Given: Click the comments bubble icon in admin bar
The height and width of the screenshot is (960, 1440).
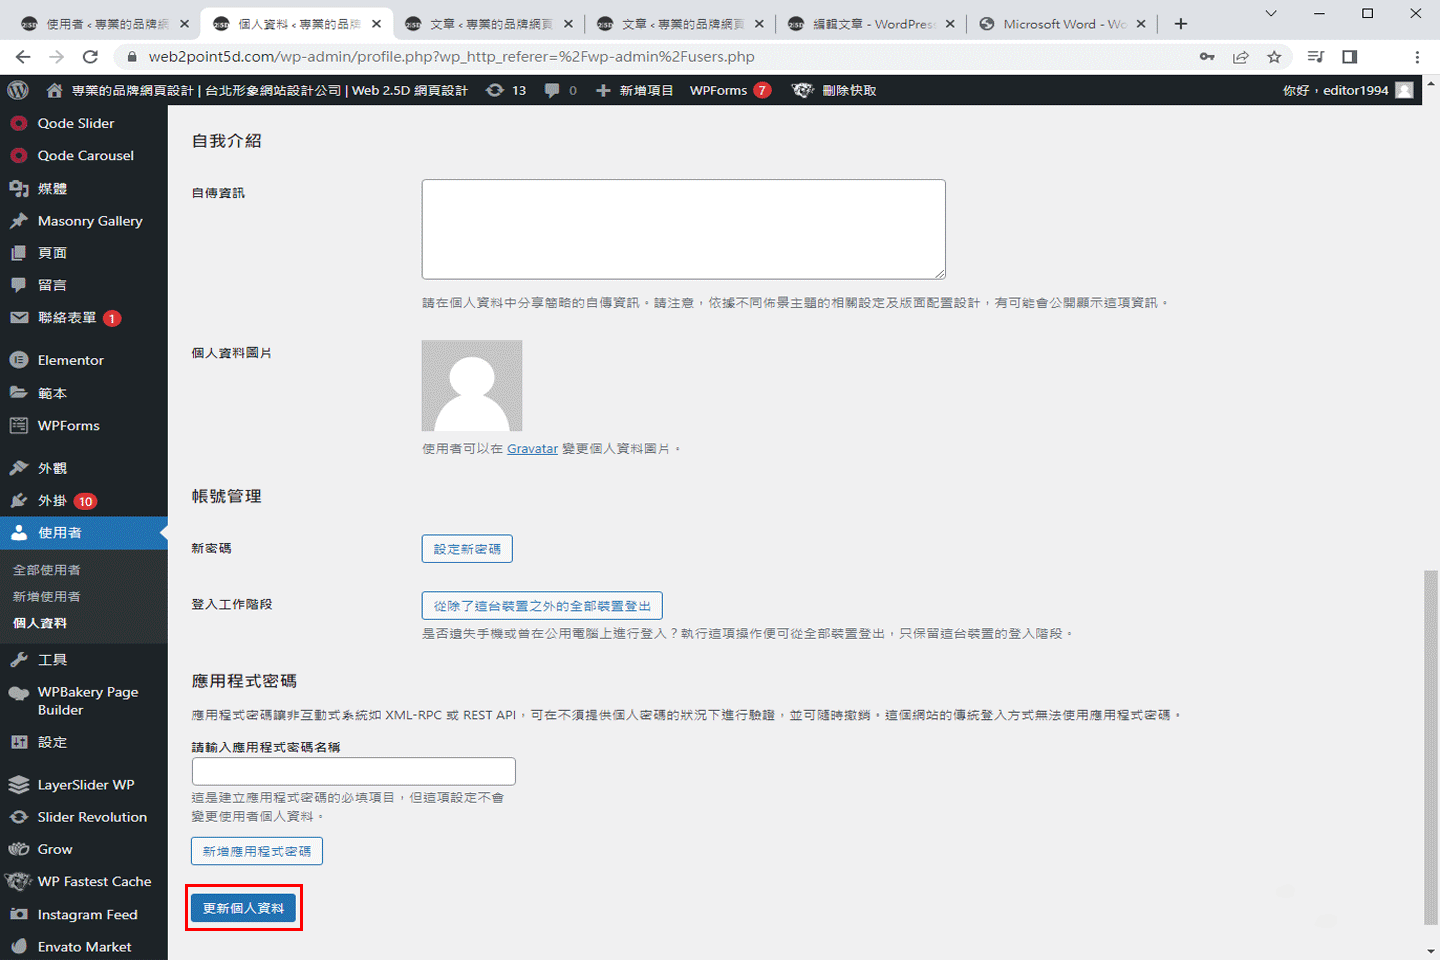Looking at the screenshot, I should tap(552, 90).
